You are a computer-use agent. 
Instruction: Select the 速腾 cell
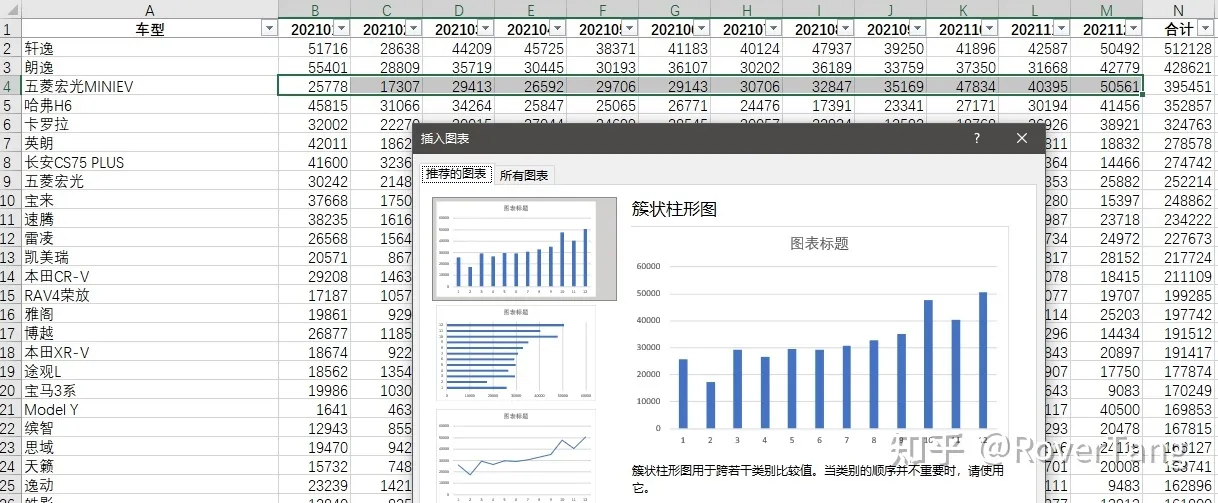click(x=150, y=219)
